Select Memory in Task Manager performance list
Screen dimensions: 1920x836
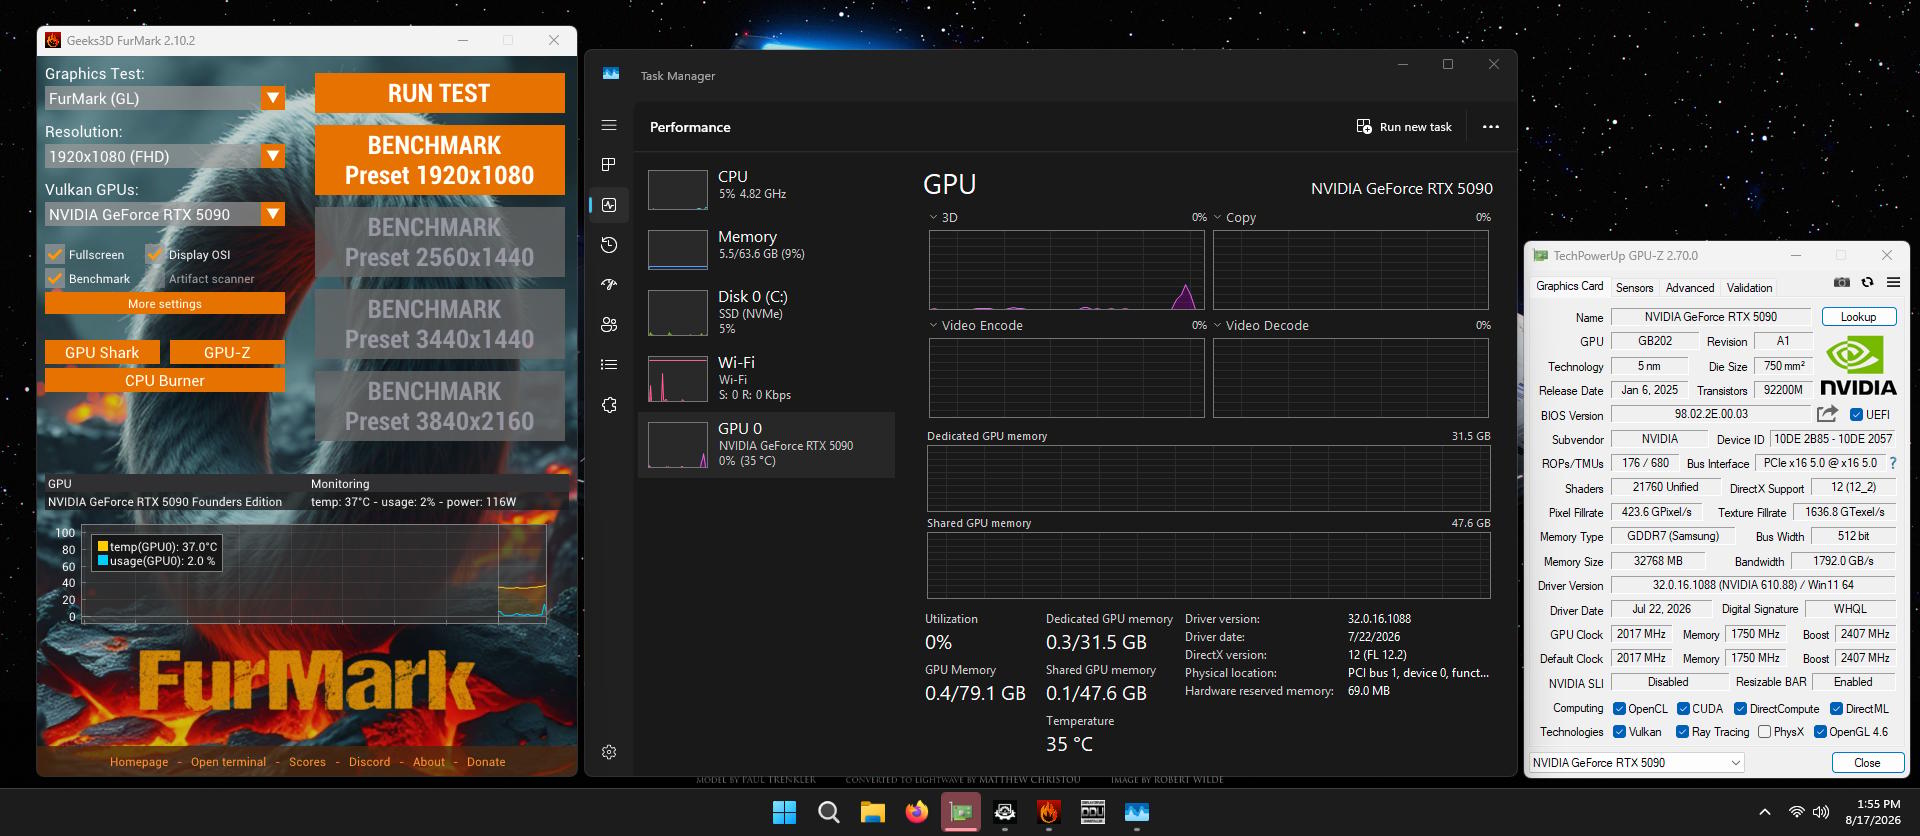point(766,248)
